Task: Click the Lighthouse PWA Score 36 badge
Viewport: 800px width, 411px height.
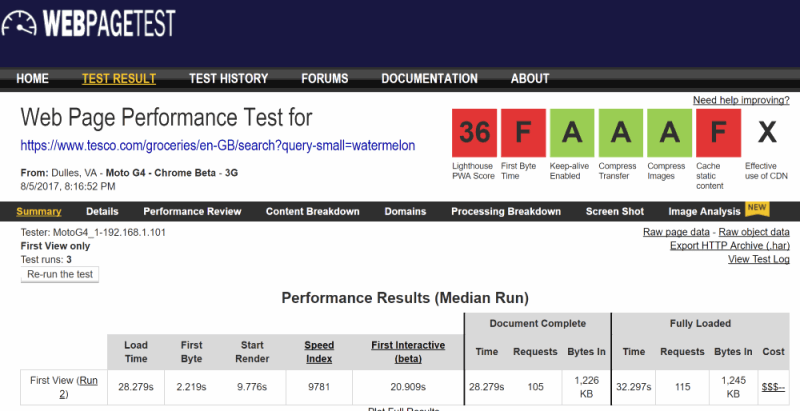Action: (474, 133)
